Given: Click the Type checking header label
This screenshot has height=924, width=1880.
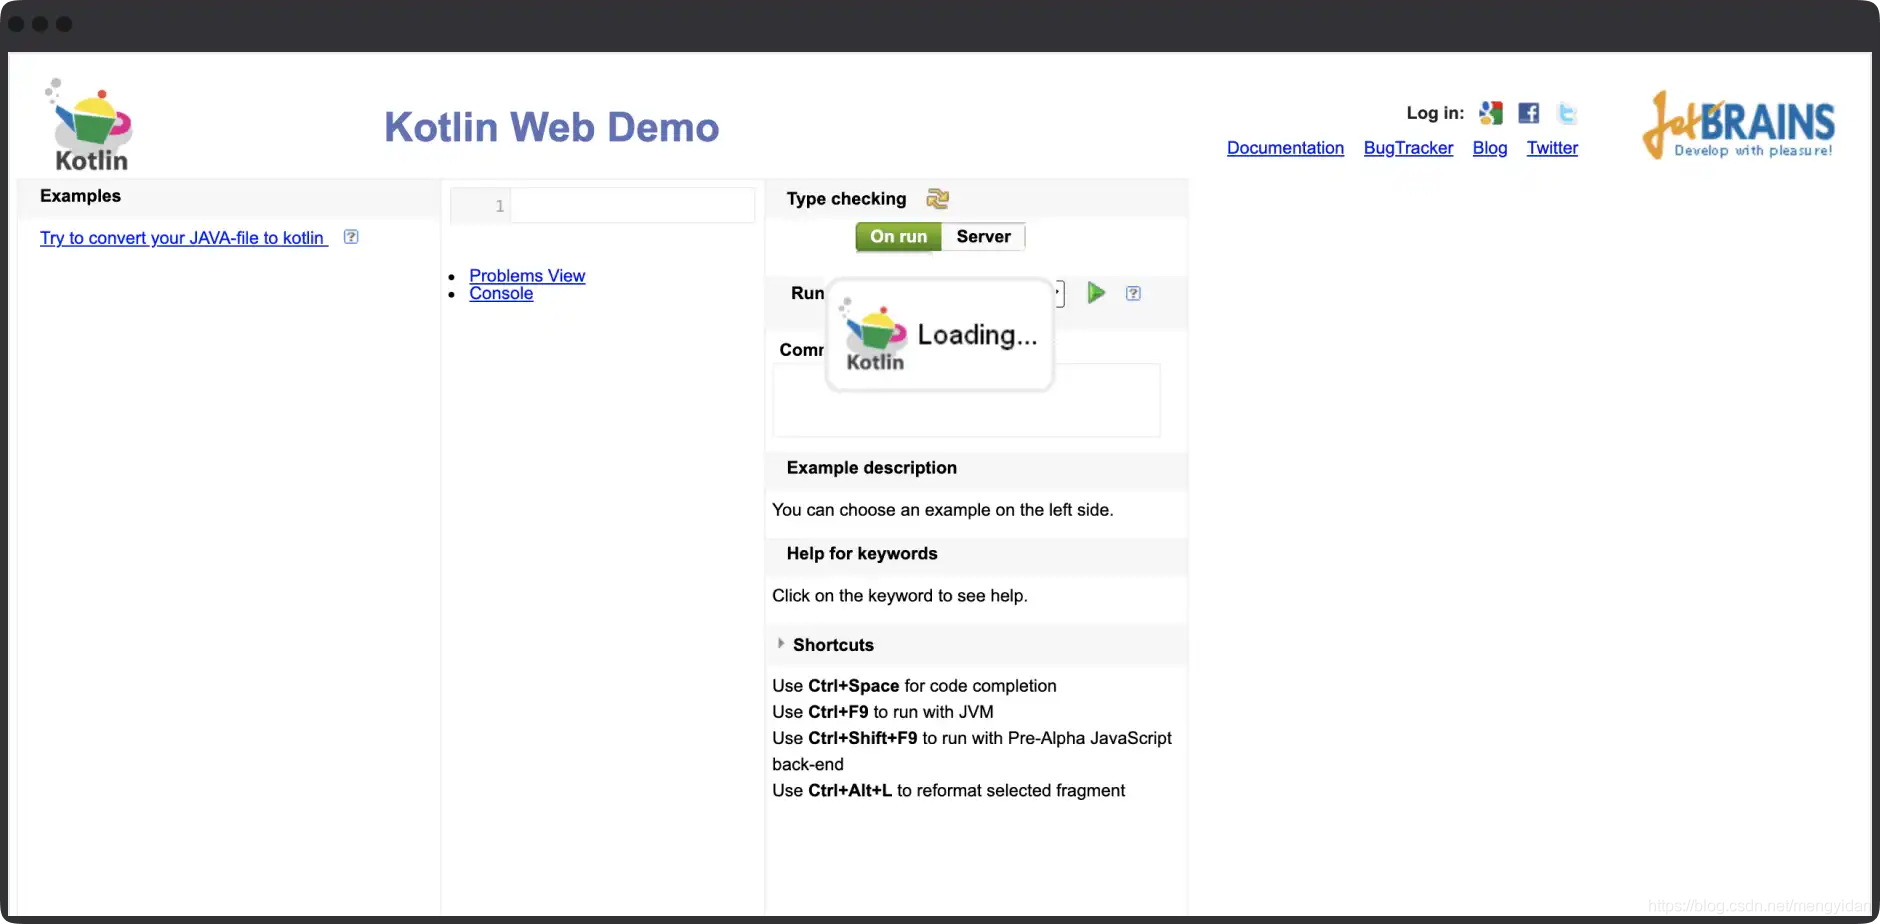Looking at the screenshot, I should point(846,199).
